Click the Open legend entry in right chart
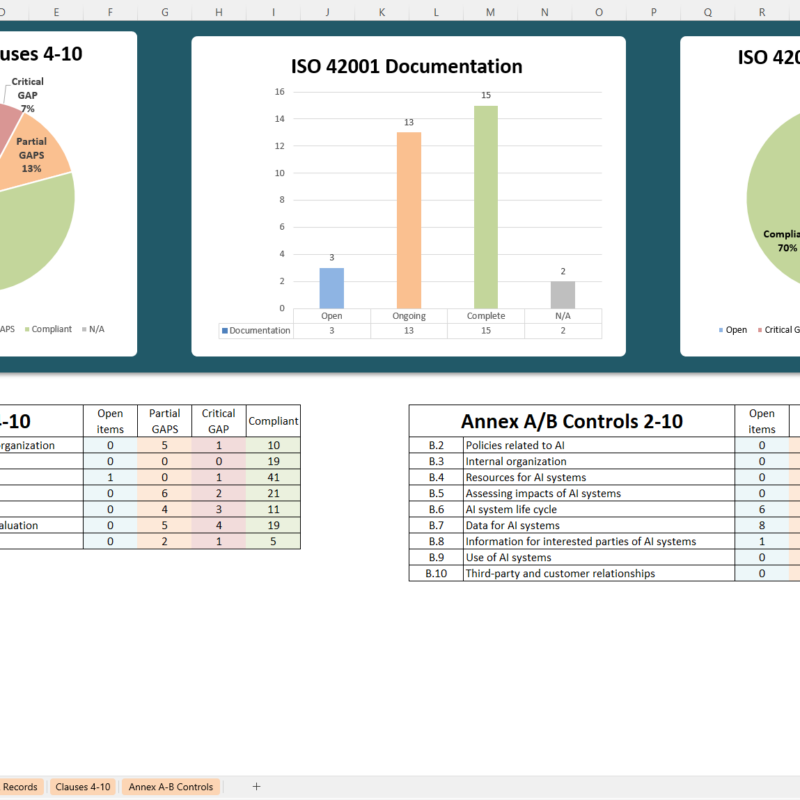Viewport: 800px width, 800px height. coord(736,329)
